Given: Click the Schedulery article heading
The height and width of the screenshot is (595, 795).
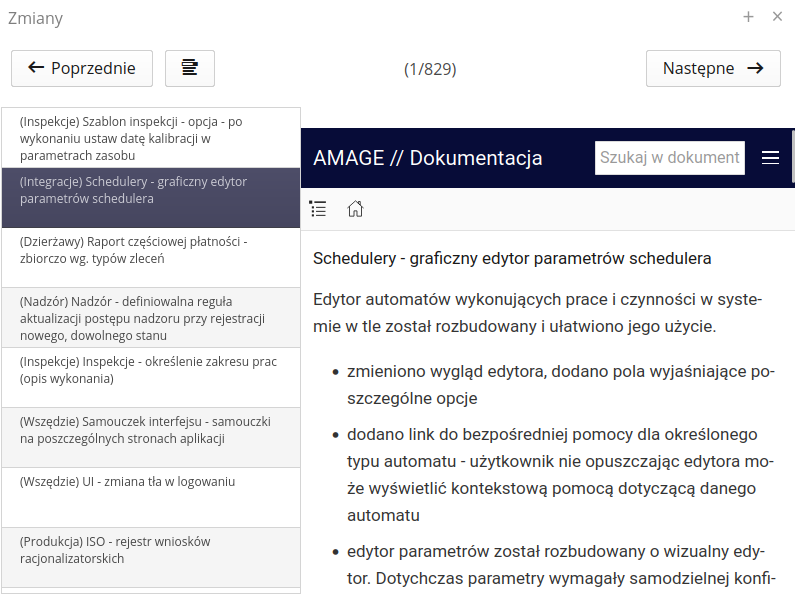Looking at the screenshot, I should [x=512, y=258].
